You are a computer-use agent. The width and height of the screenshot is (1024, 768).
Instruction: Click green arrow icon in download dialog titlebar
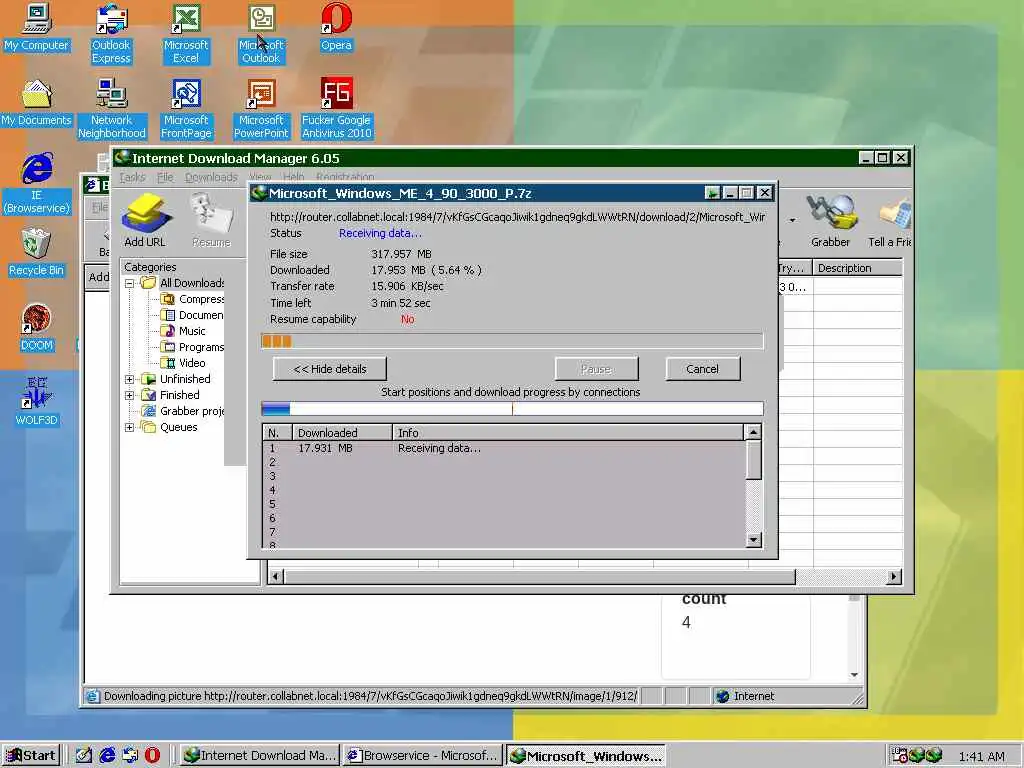712,193
